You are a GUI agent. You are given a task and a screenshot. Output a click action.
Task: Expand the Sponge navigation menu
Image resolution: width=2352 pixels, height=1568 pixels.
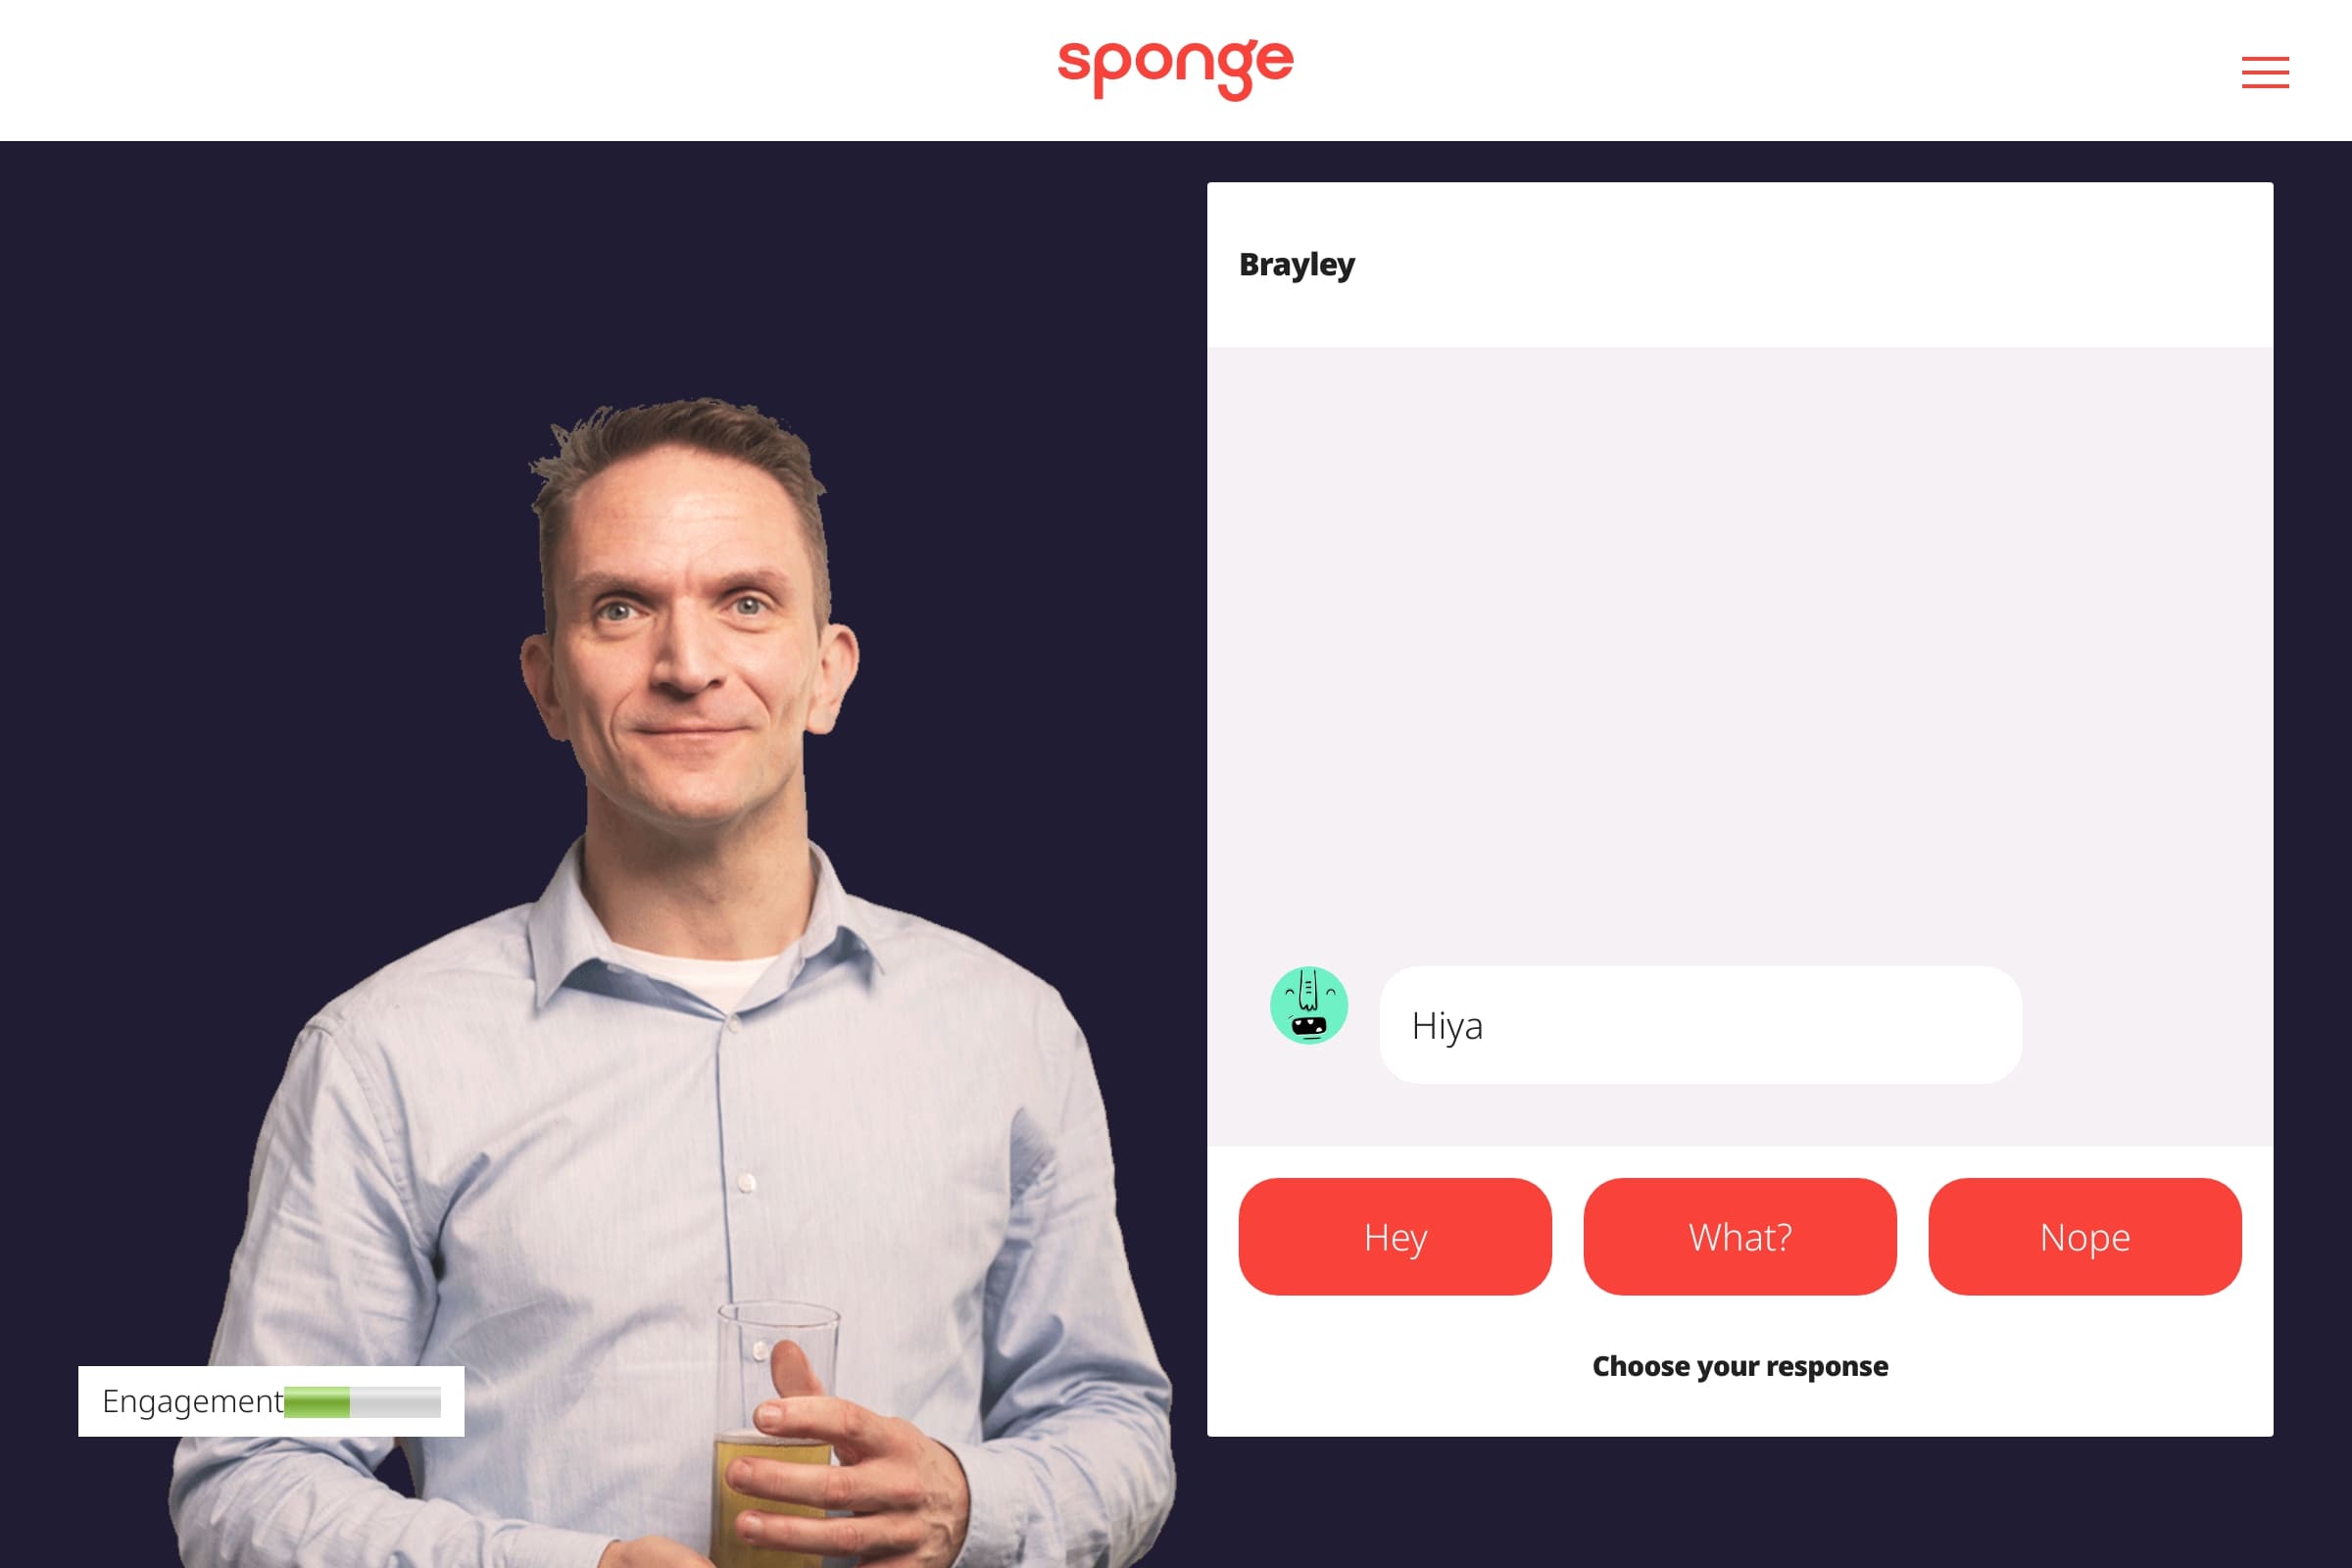pyautogui.click(x=2266, y=70)
